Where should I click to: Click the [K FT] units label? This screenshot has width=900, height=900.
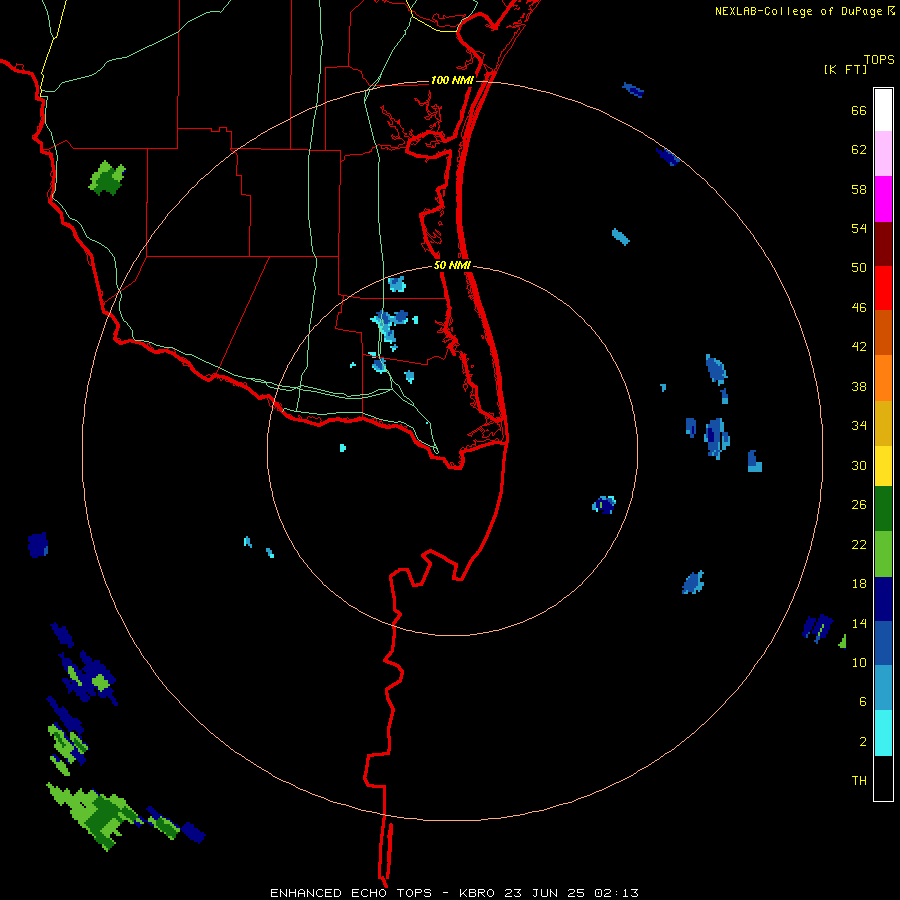click(x=846, y=69)
